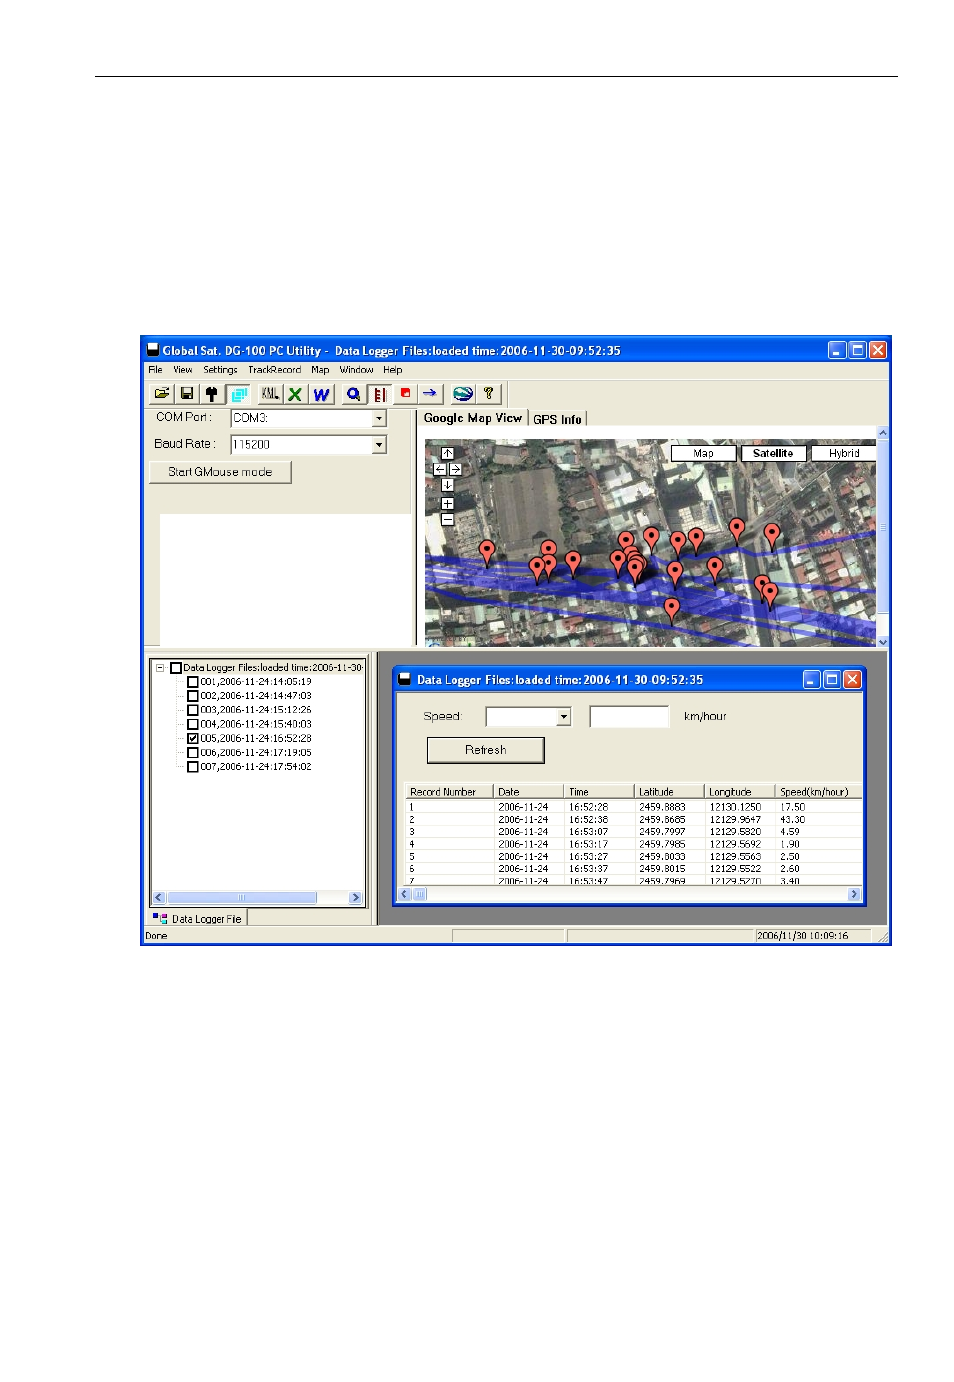The height and width of the screenshot is (1382, 954).
Task: Open the Baud Rate dropdown
Action: 379,445
